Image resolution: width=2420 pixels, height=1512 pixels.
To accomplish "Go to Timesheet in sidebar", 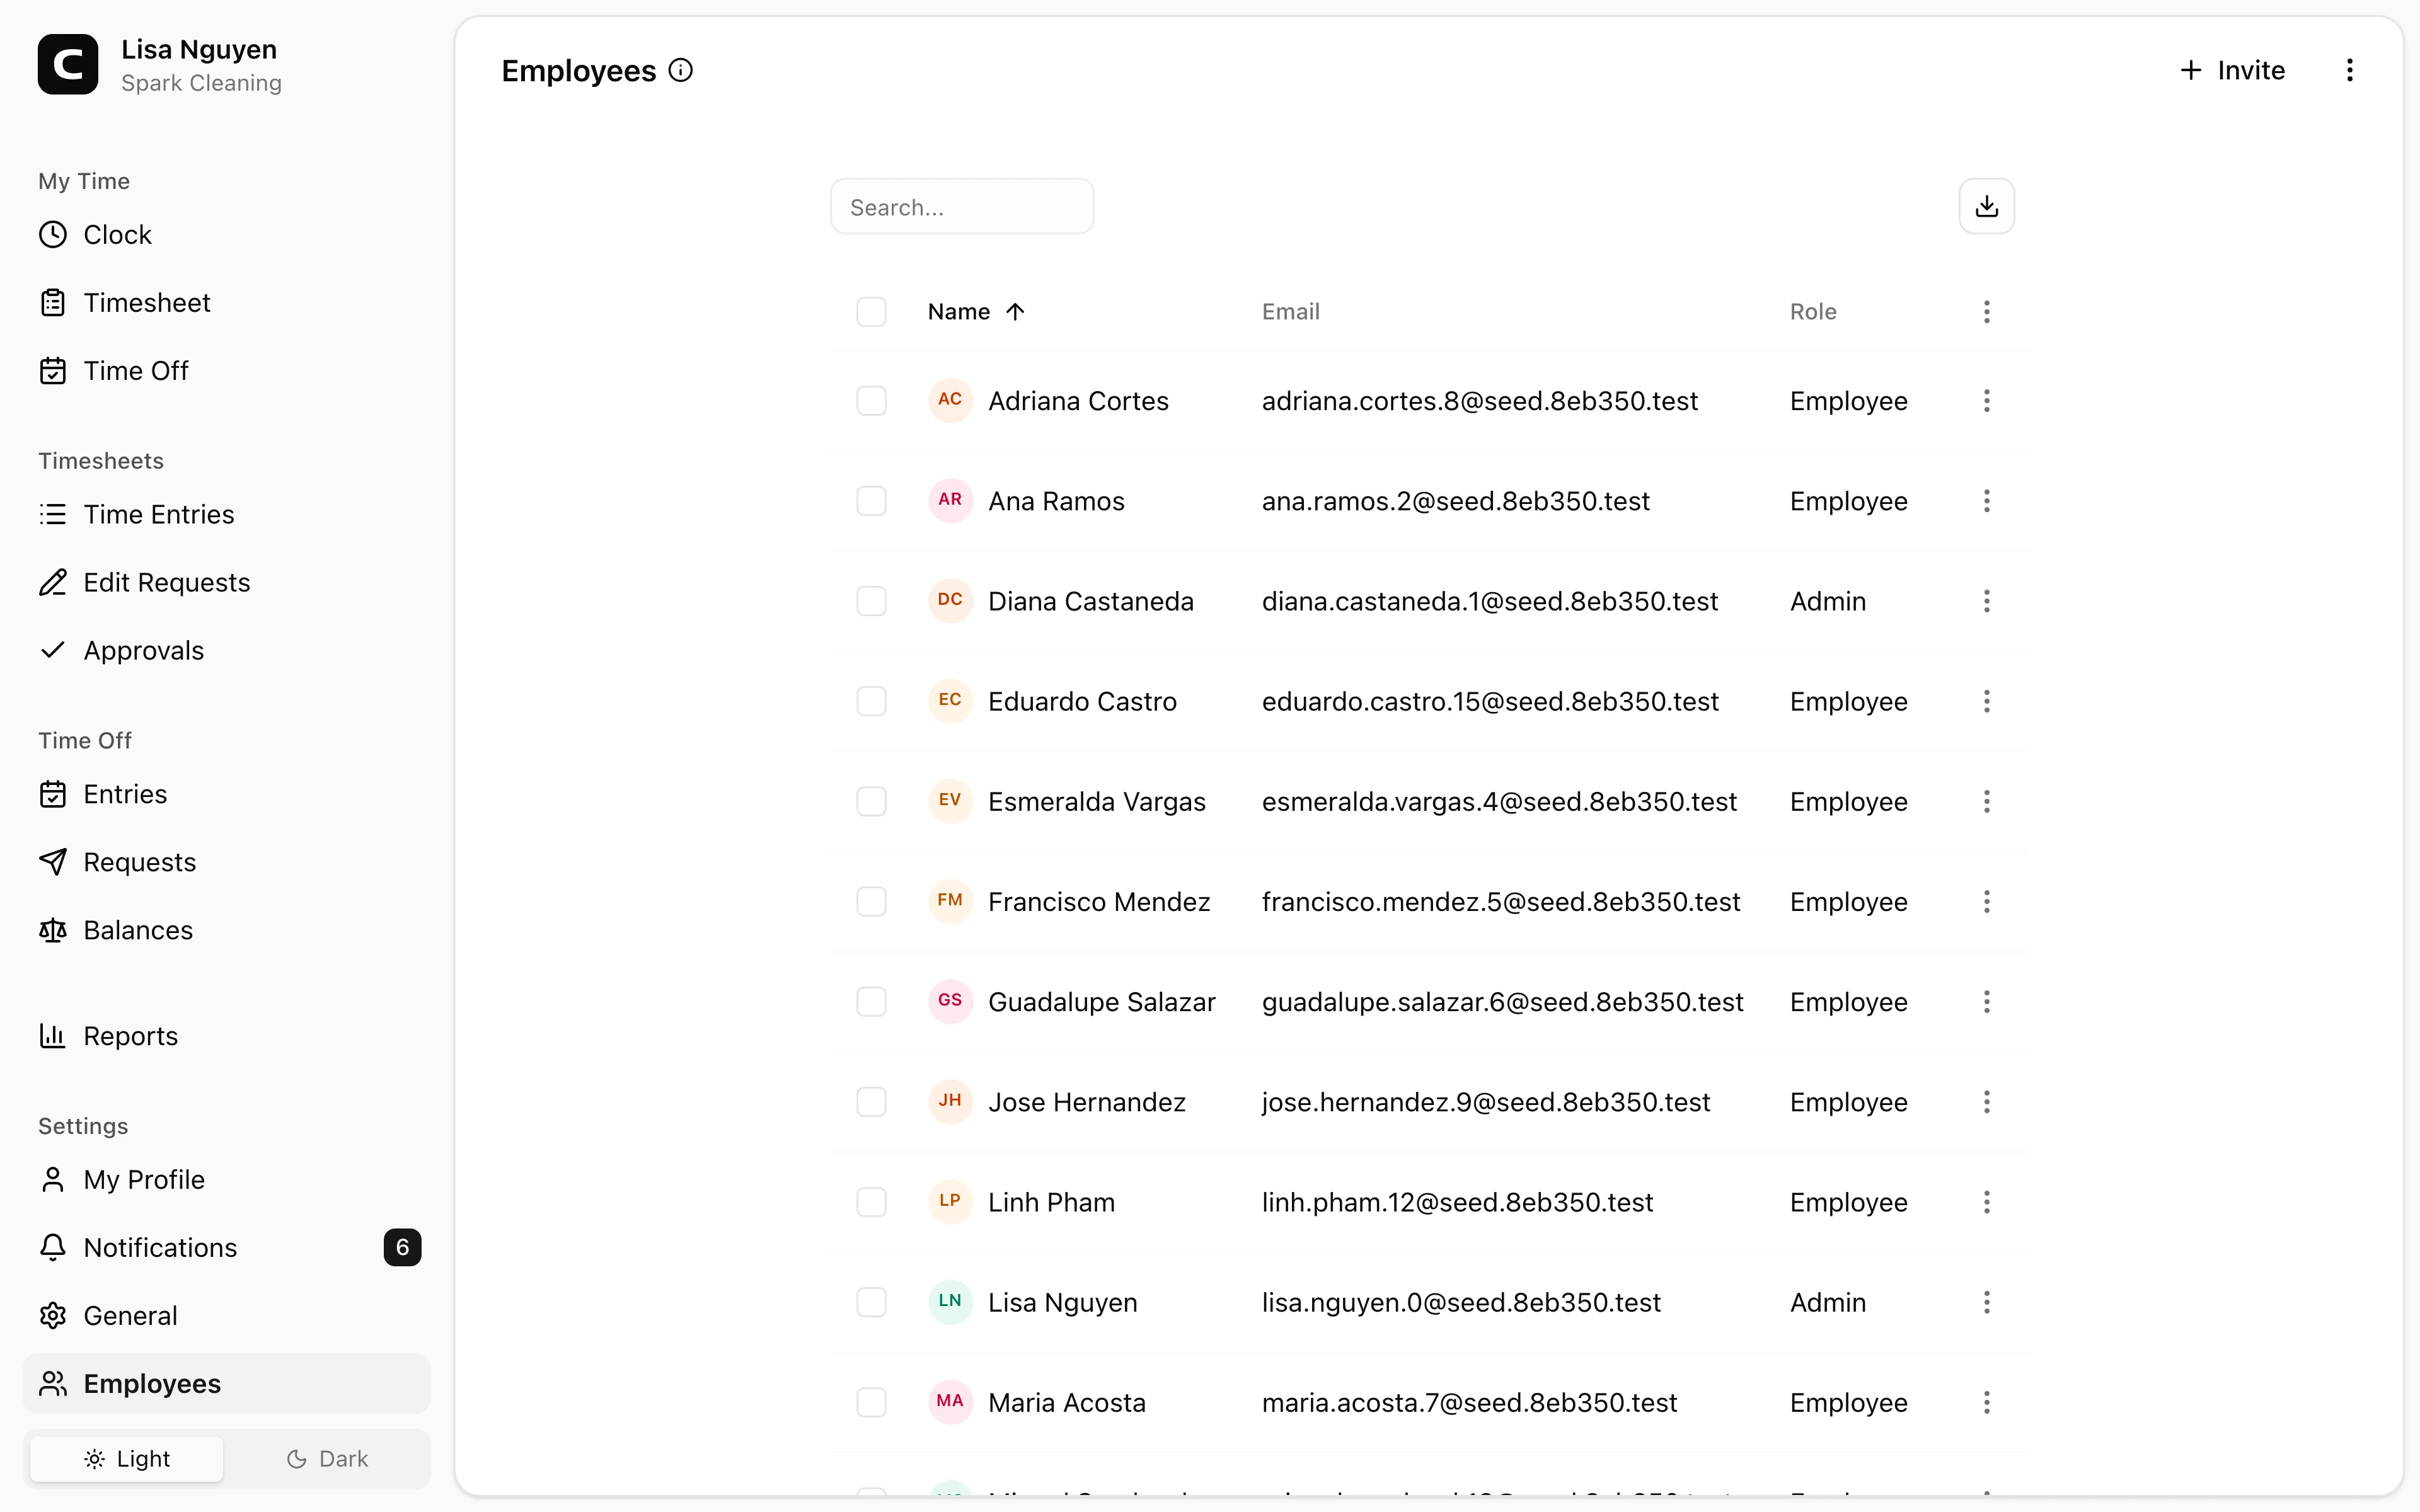I will 227,302.
